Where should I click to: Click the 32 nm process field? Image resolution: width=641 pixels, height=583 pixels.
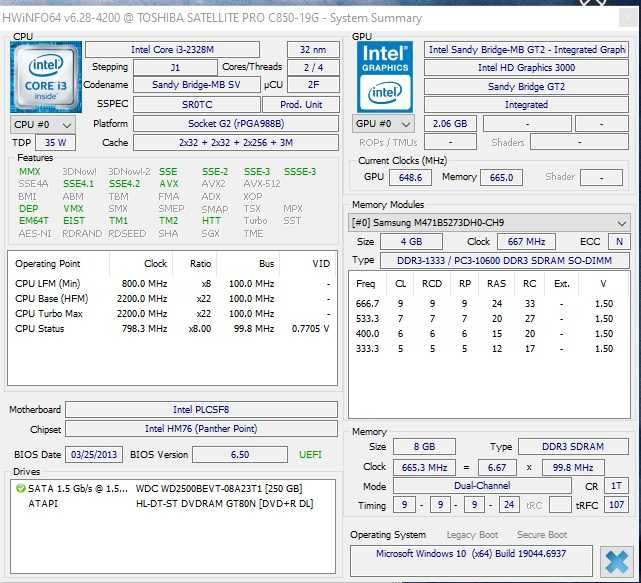tap(313, 50)
